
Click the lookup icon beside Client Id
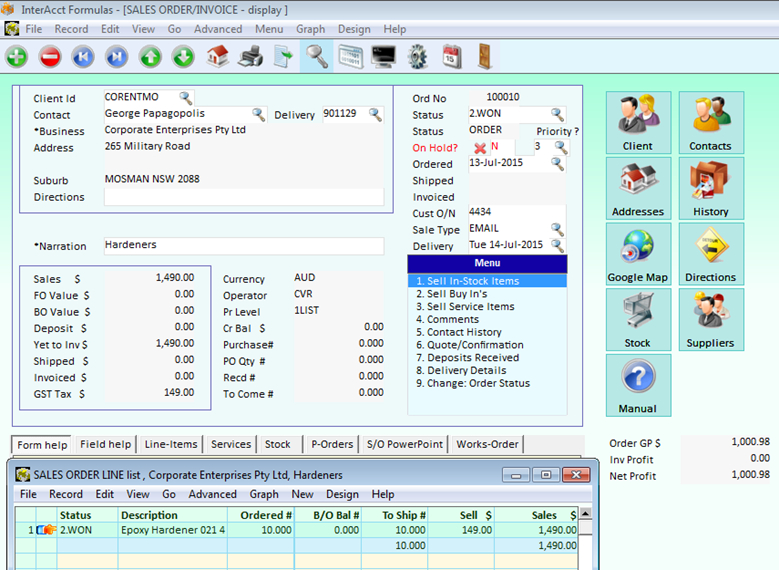(x=186, y=97)
